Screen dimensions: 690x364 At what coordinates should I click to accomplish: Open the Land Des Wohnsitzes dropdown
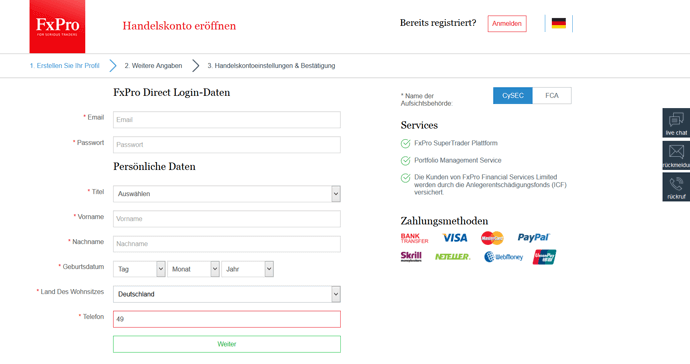pyautogui.click(x=227, y=294)
